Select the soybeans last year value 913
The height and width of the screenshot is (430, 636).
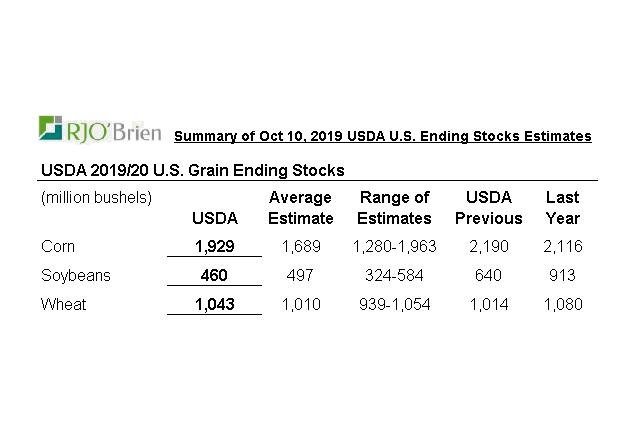coord(562,275)
